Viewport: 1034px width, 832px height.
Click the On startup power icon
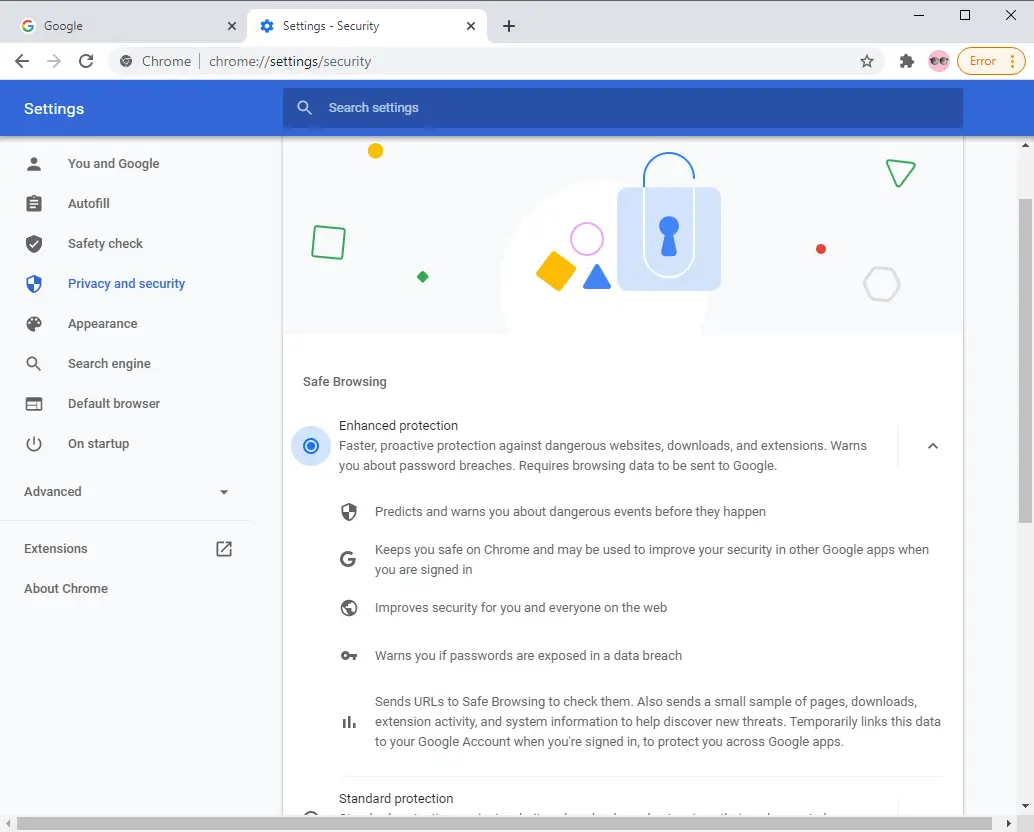(34, 444)
